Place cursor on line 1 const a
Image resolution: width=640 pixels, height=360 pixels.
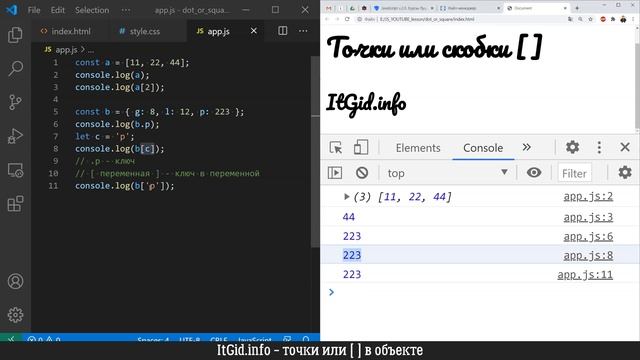pos(132,62)
